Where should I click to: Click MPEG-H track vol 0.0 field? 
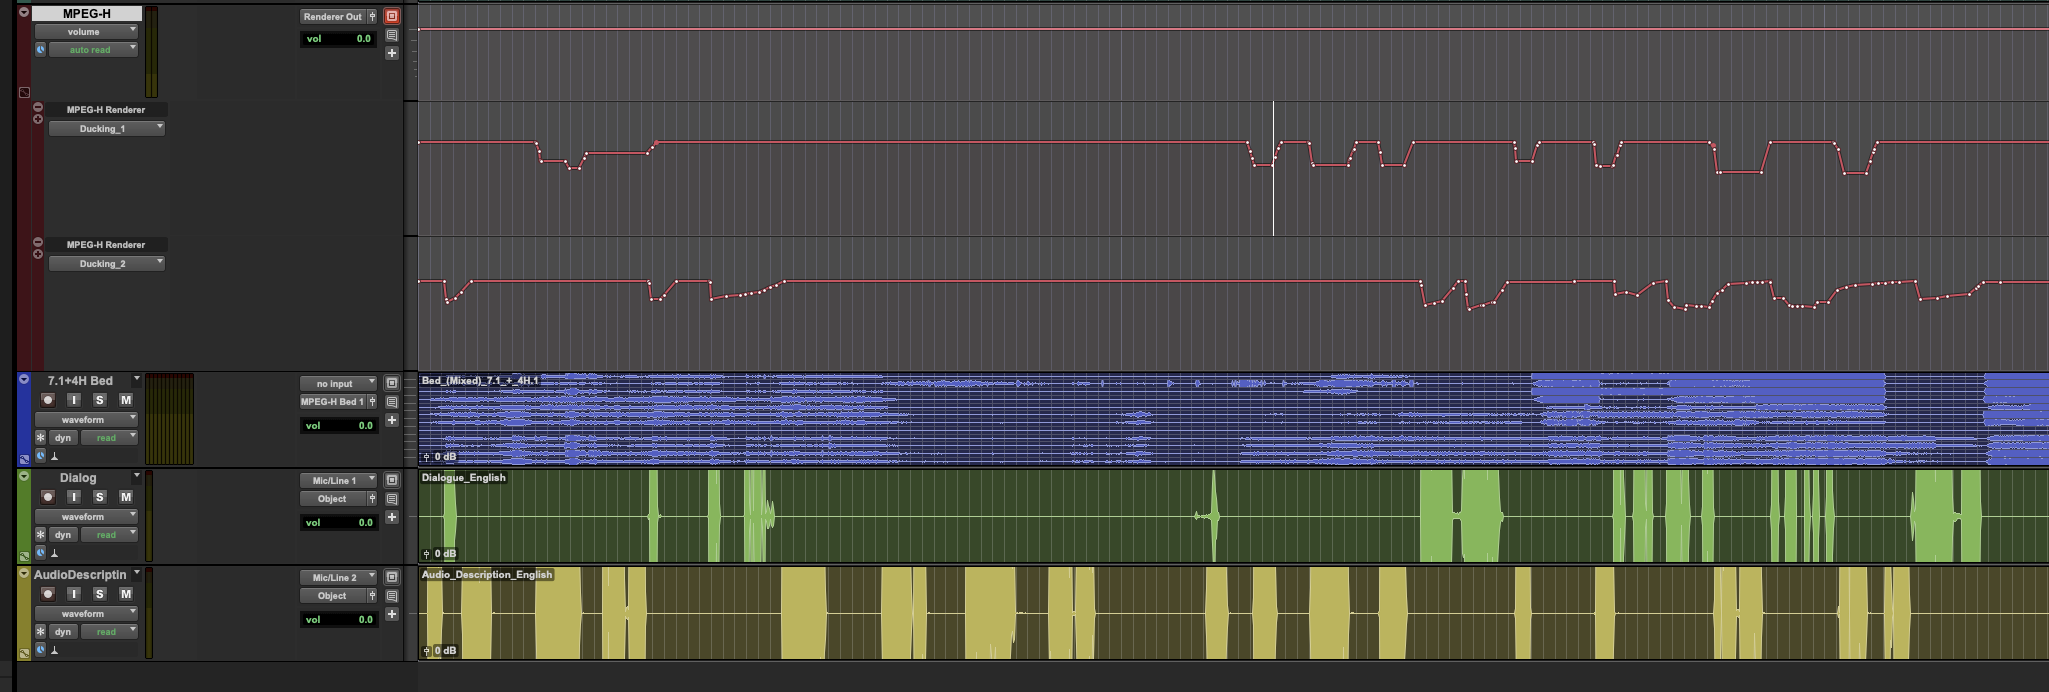pos(339,38)
